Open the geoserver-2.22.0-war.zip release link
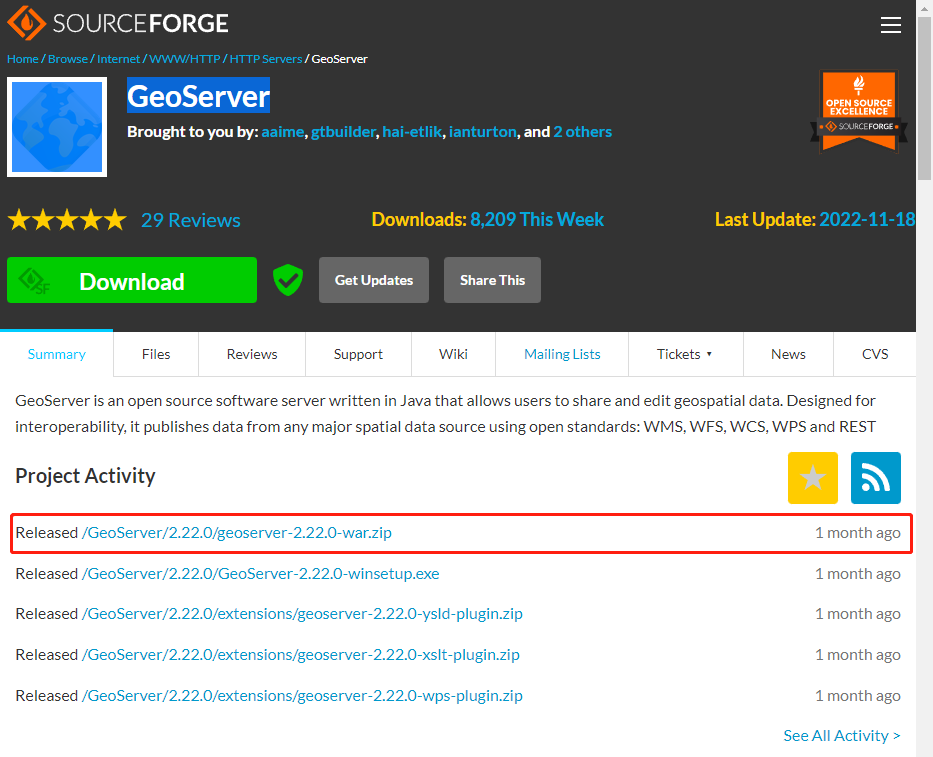This screenshot has height=757, width=933. pyautogui.click(x=237, y=533)
